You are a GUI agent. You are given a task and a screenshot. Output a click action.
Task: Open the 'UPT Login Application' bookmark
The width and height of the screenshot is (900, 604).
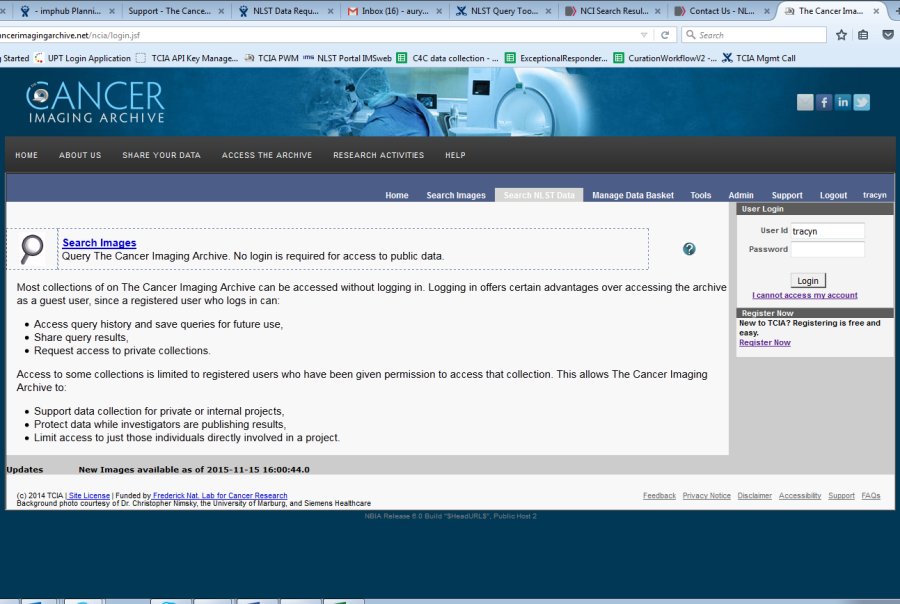83,58
